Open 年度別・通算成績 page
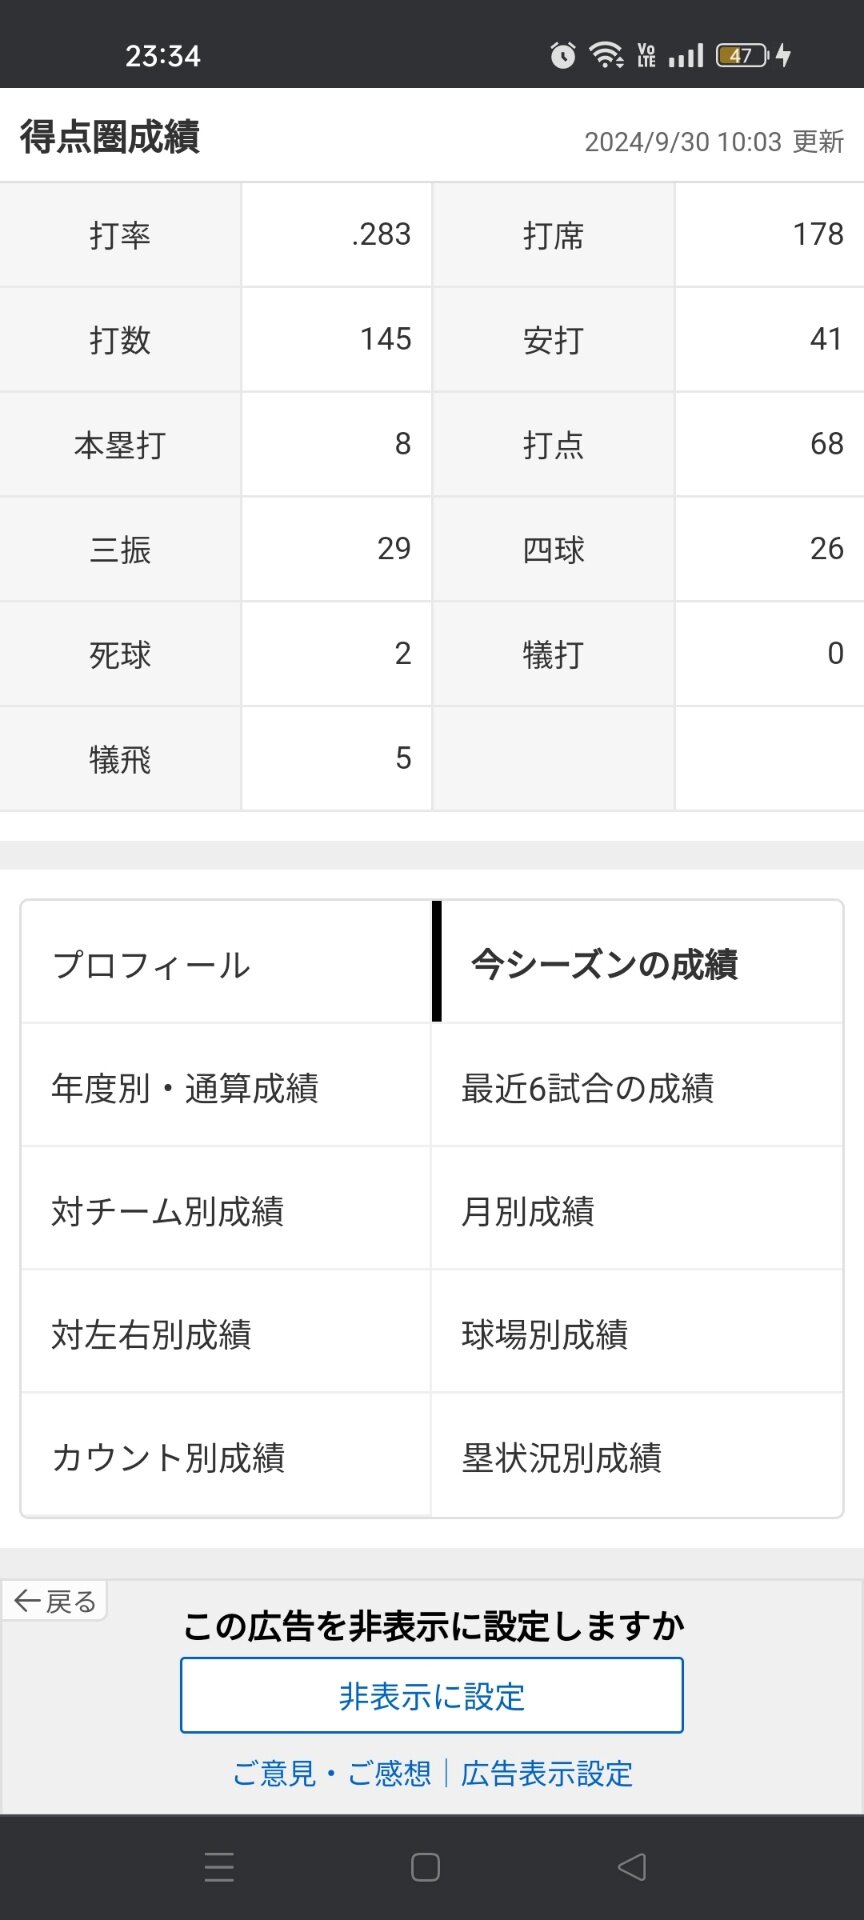Image resolution: width=864 pixels, height=1920 pixels. click(226, 1087)
